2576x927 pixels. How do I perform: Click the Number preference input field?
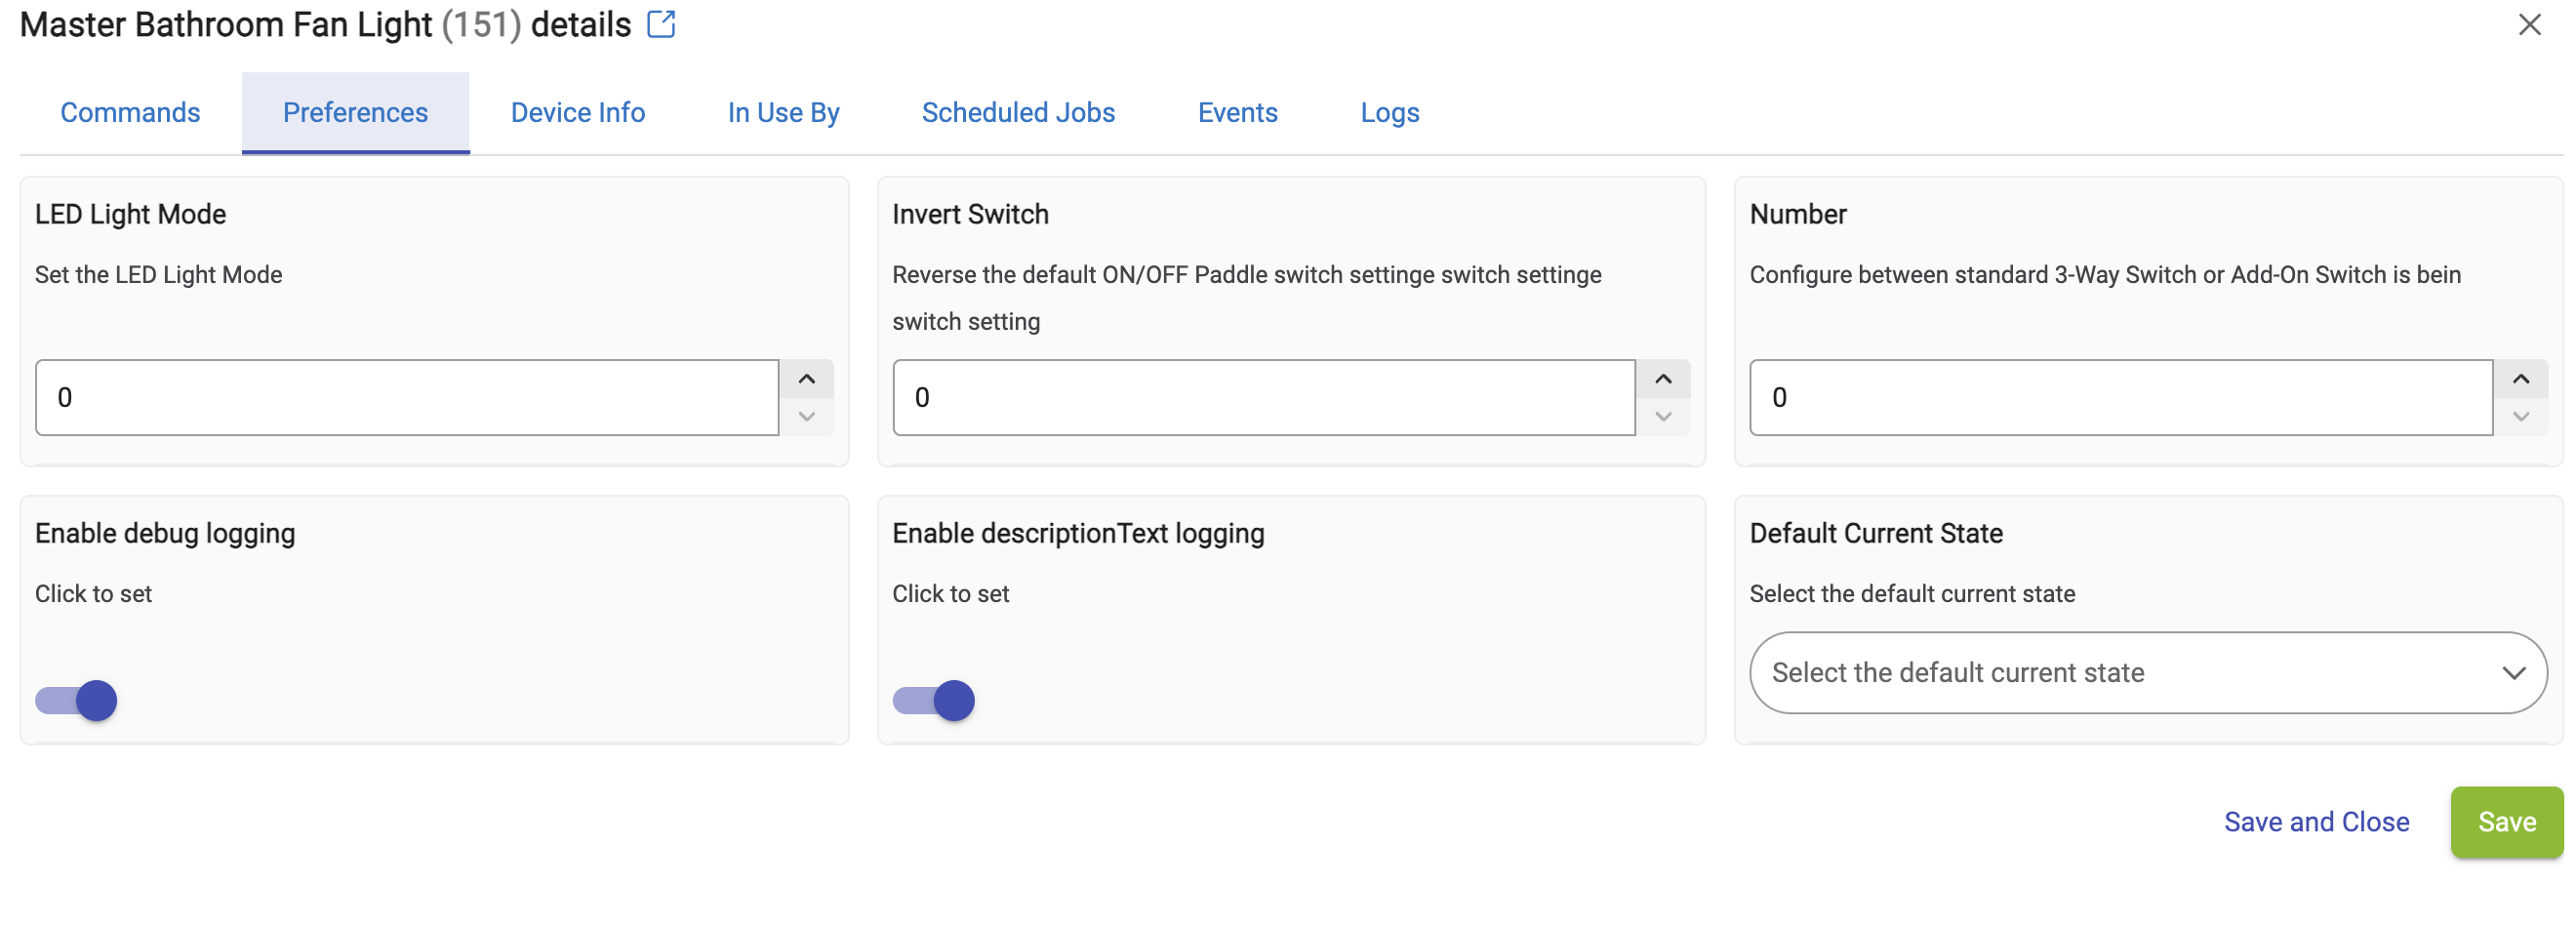pyautogui.click(x=2121, y=398)
